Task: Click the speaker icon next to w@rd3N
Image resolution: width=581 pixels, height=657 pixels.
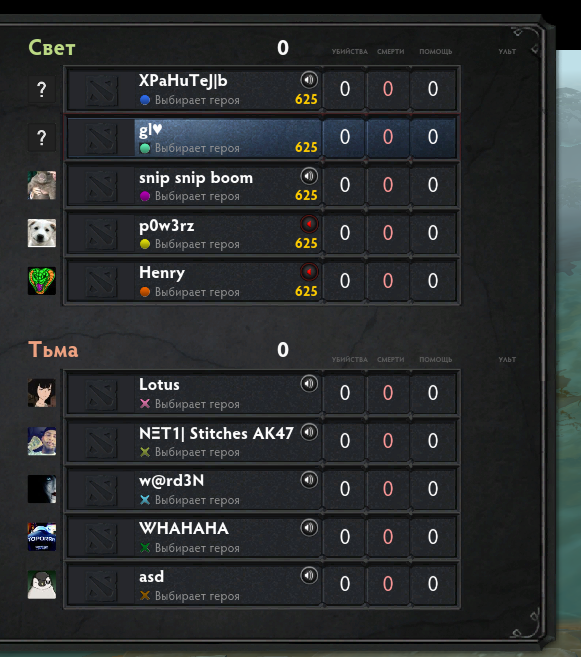Action: 309,480
